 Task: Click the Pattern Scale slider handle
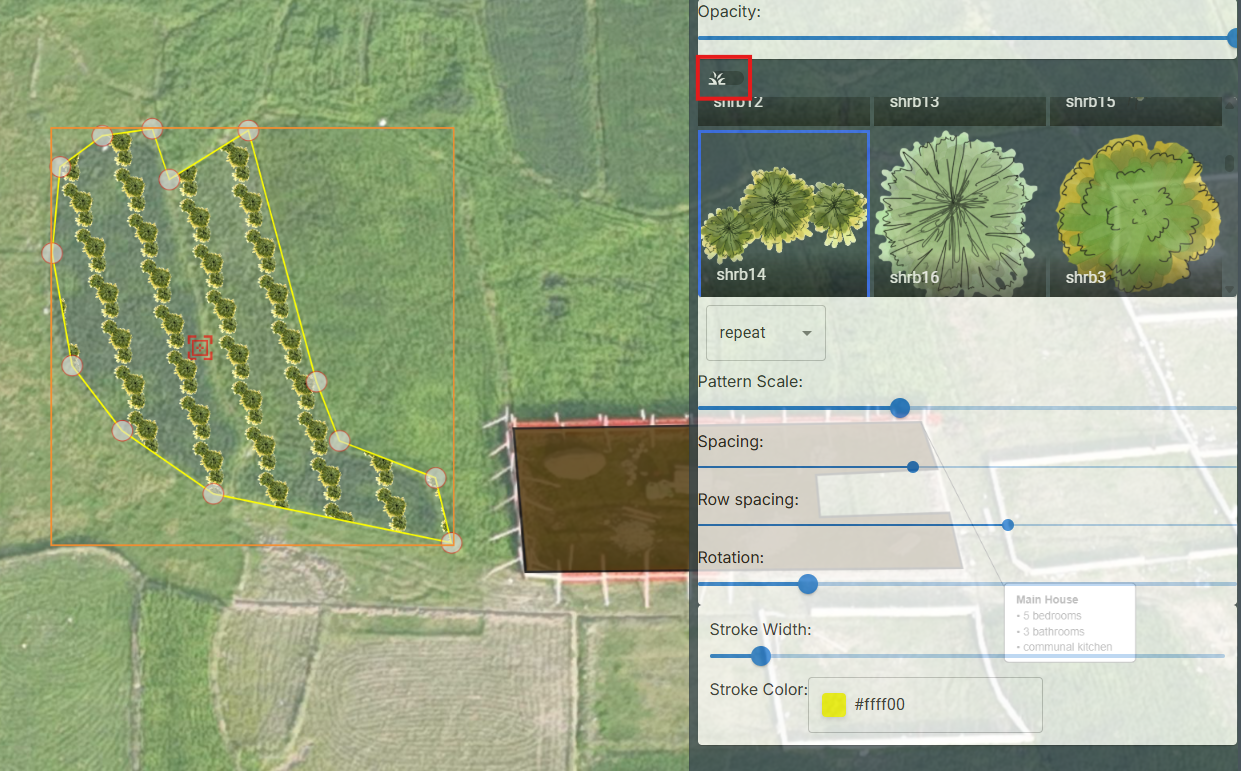coord(899,407)
